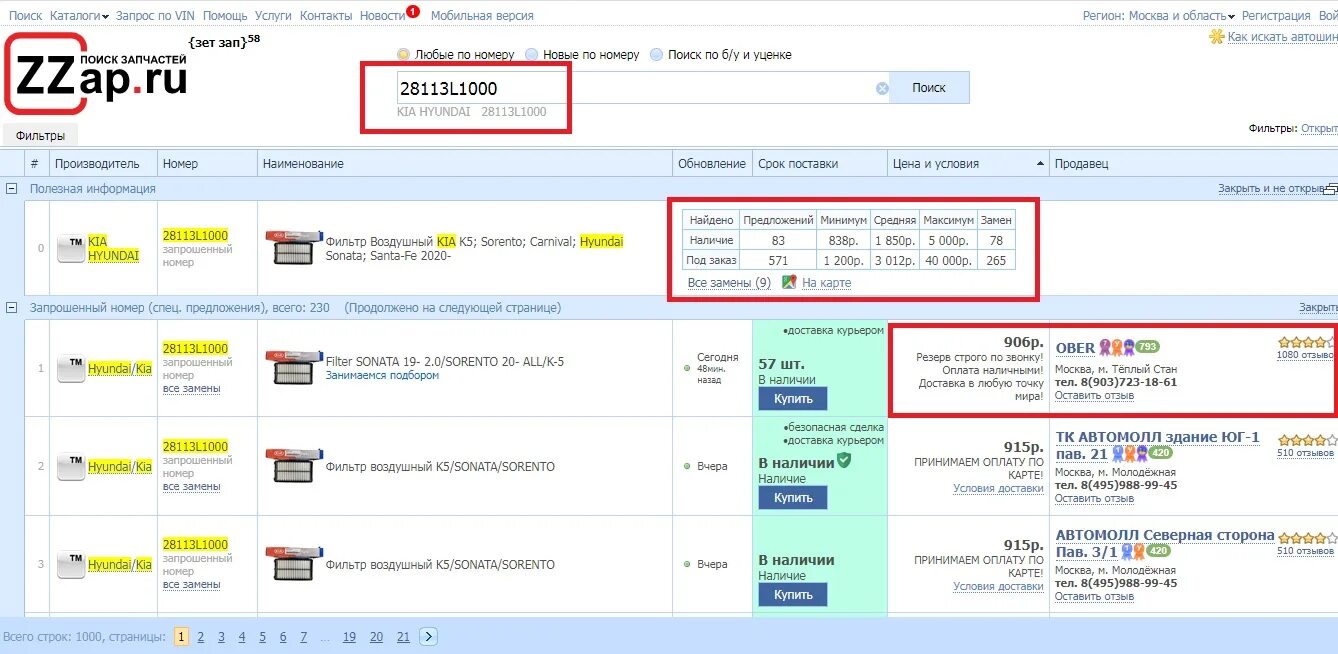Open the 'На карте' link

coord(826,283)
